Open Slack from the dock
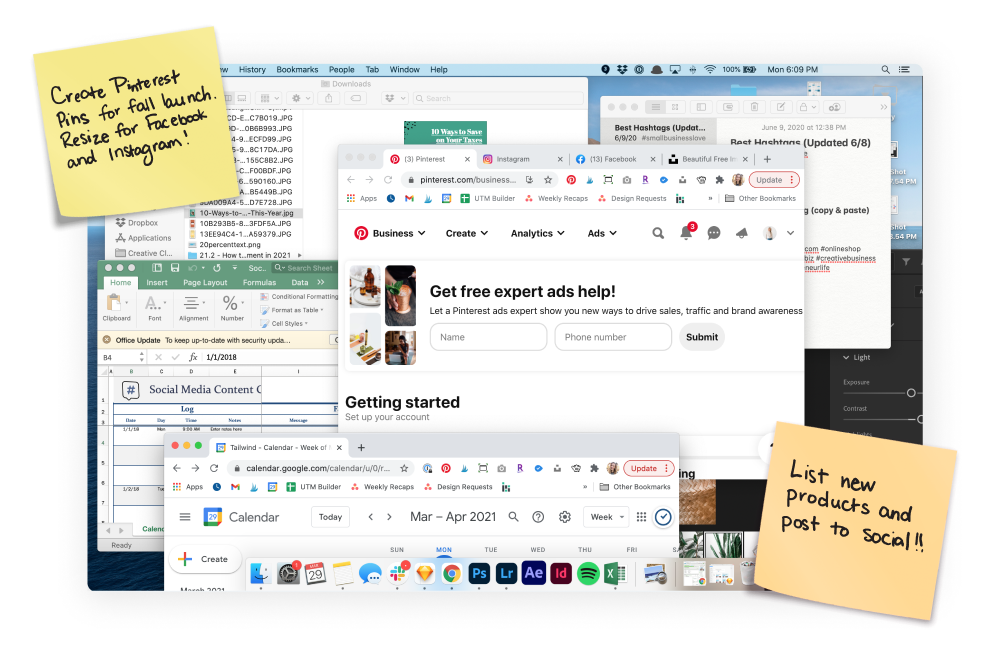 click(x=398, y=573)
